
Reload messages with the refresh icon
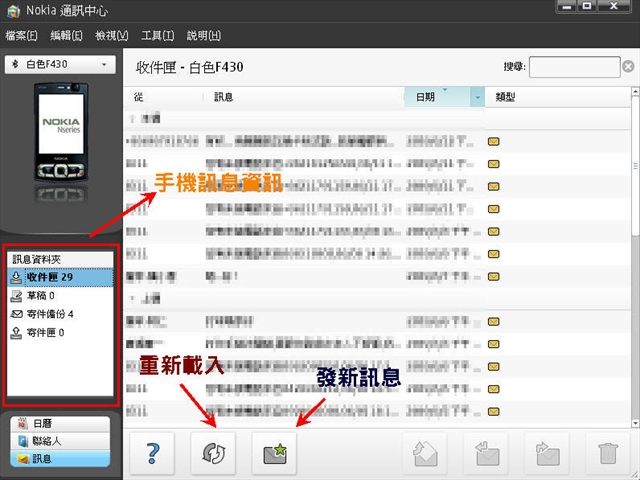pos(215,452)
